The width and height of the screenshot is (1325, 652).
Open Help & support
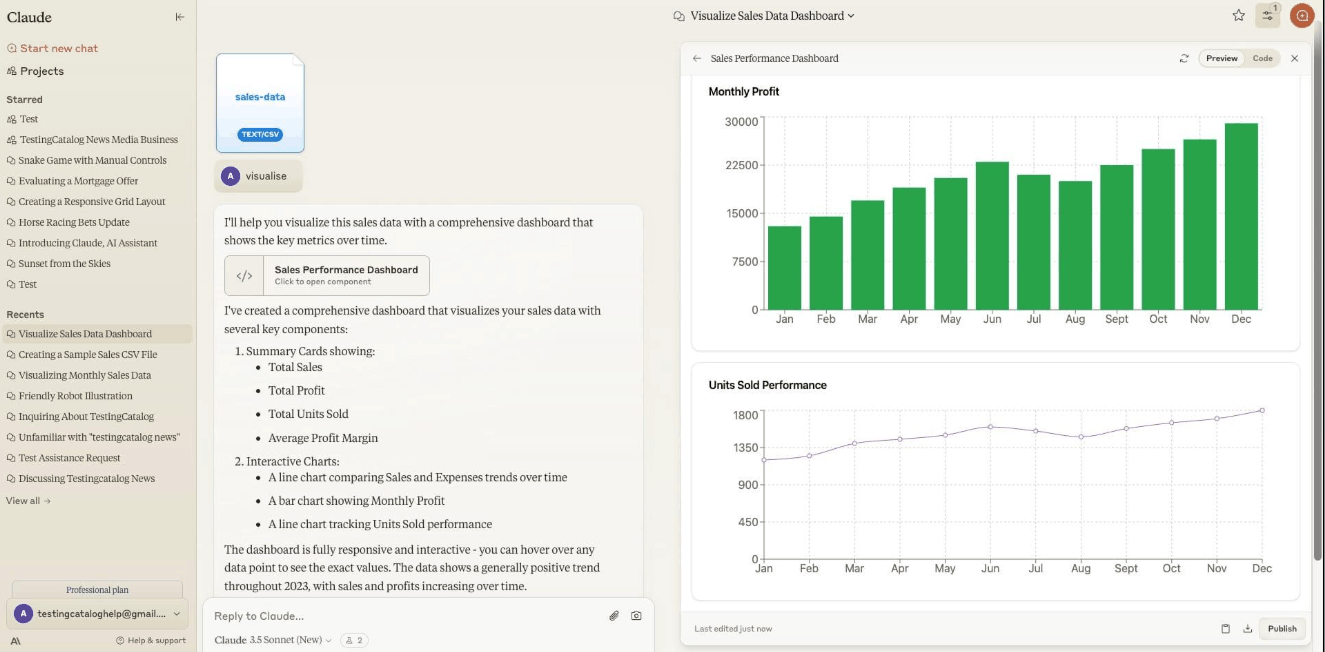151,640
